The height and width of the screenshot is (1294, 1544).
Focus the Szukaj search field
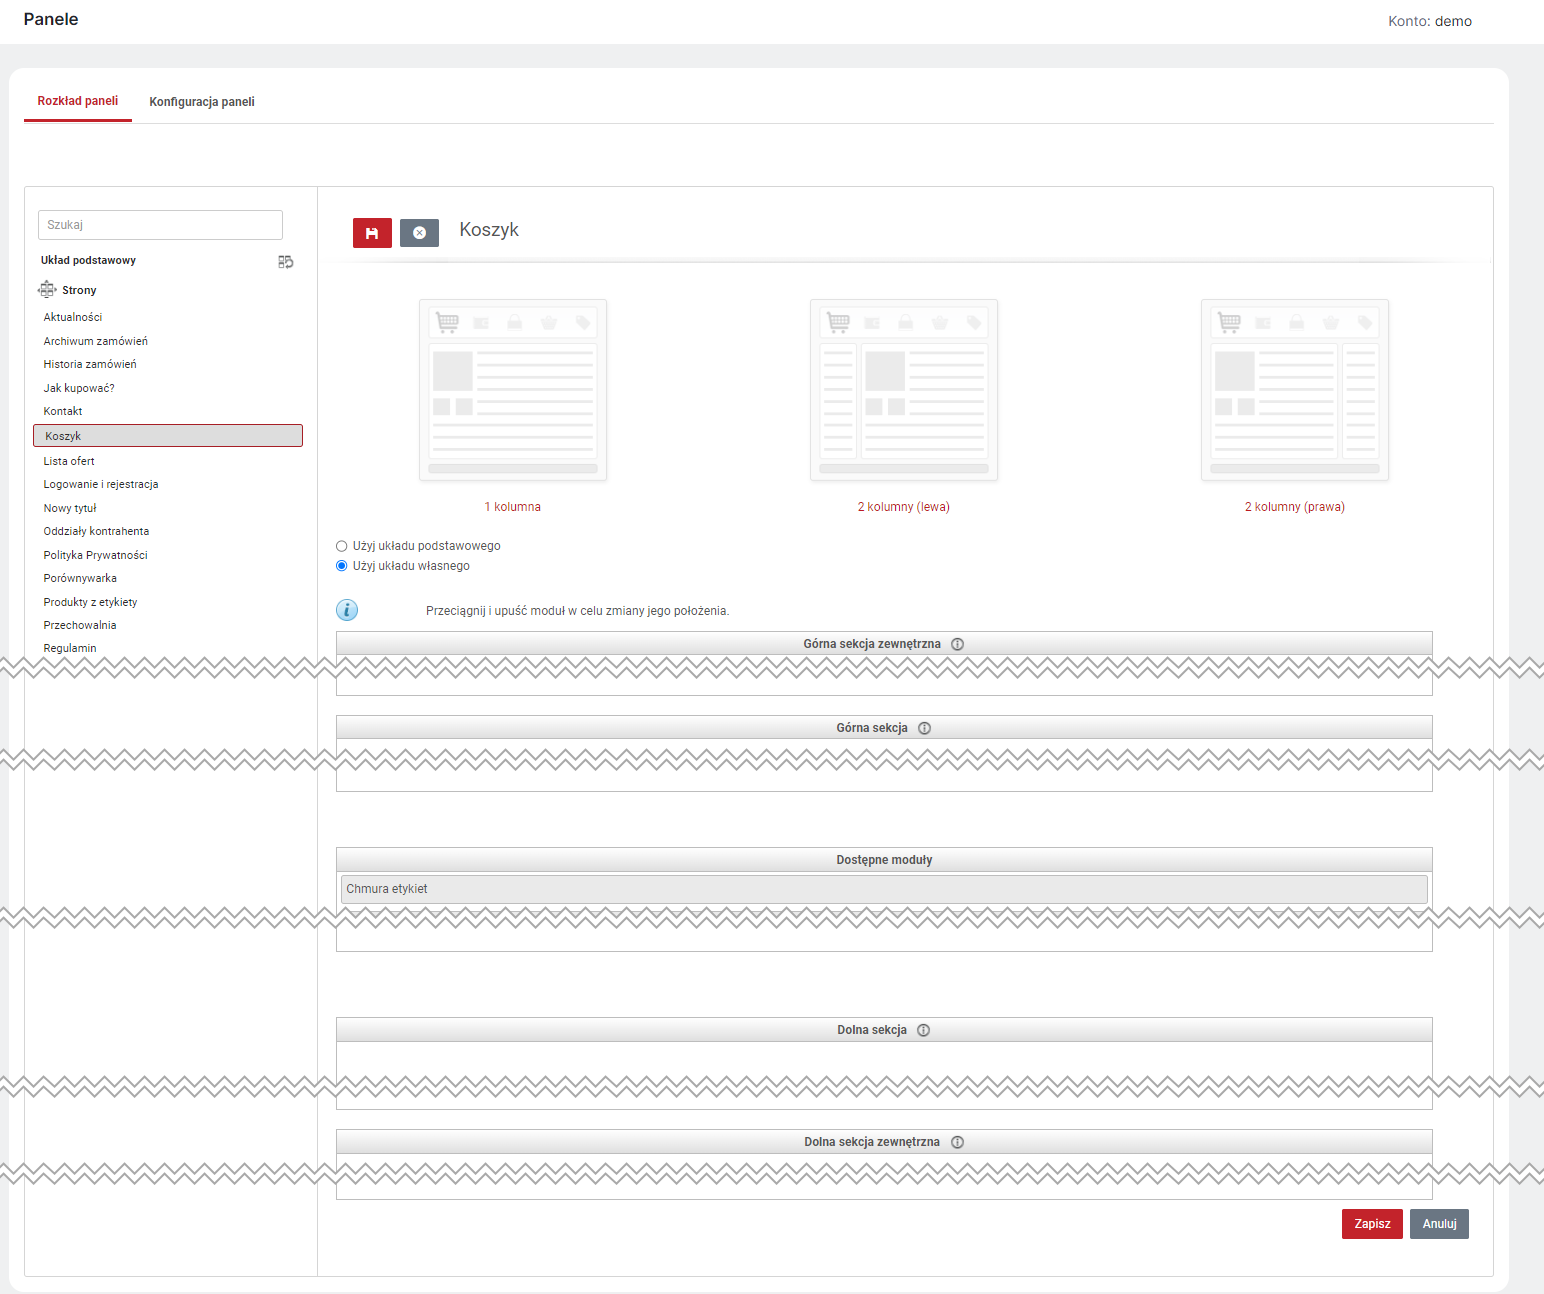click(160, 225)
